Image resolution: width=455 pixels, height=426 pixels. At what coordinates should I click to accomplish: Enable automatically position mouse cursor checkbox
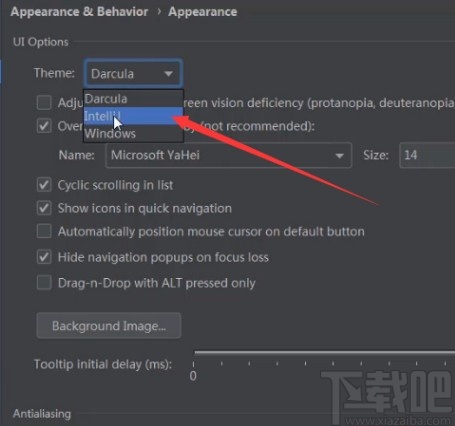pos(44,231)
